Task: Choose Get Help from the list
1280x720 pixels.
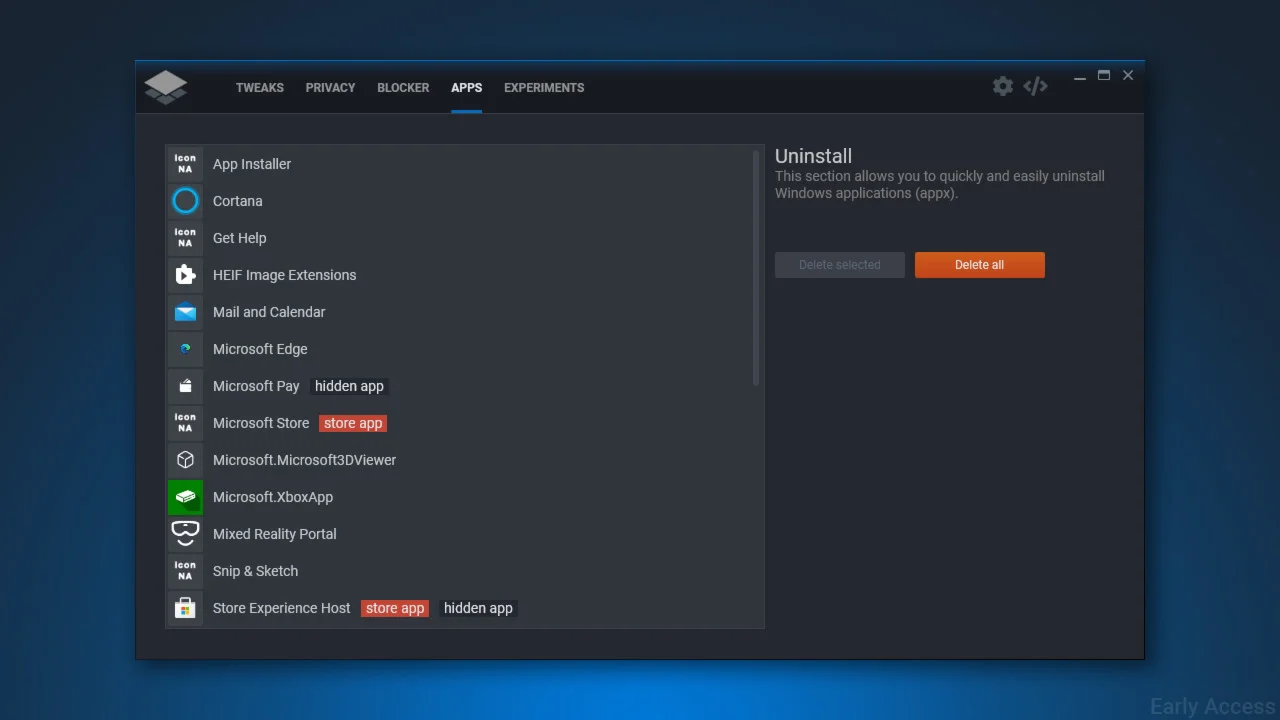Action: tap(458, 238)
